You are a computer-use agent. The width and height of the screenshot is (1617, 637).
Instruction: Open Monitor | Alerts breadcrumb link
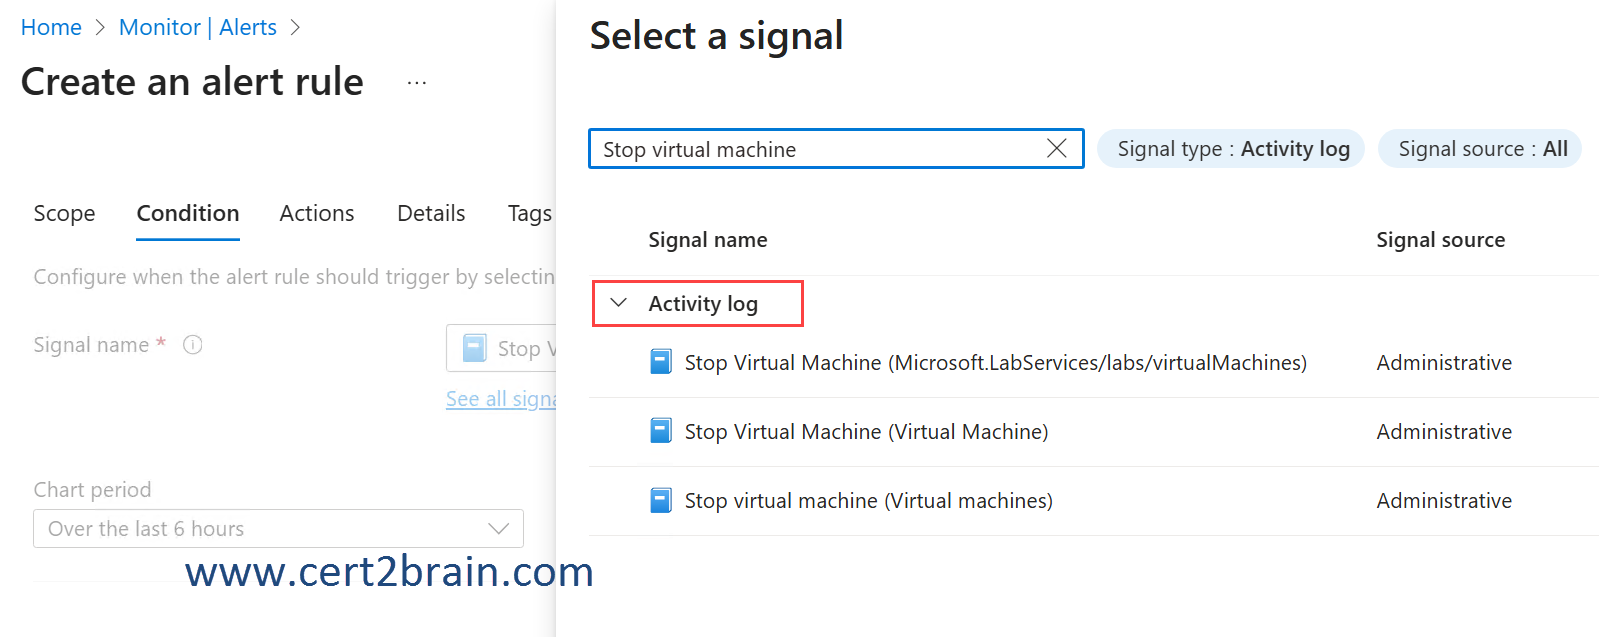(198, 28)
